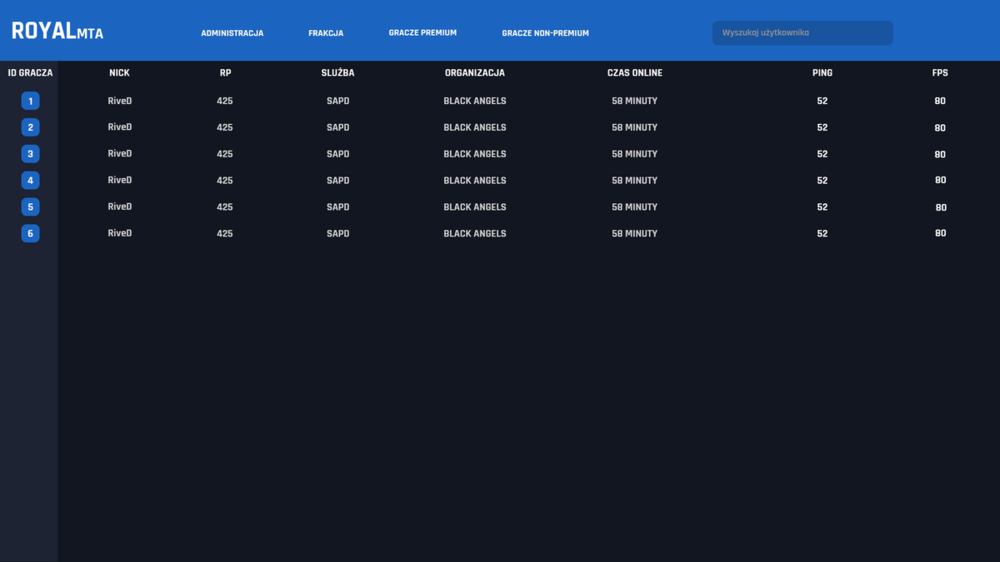Select the player ID 4 badge
1000x562 pixels.
(x=30, y=181)
